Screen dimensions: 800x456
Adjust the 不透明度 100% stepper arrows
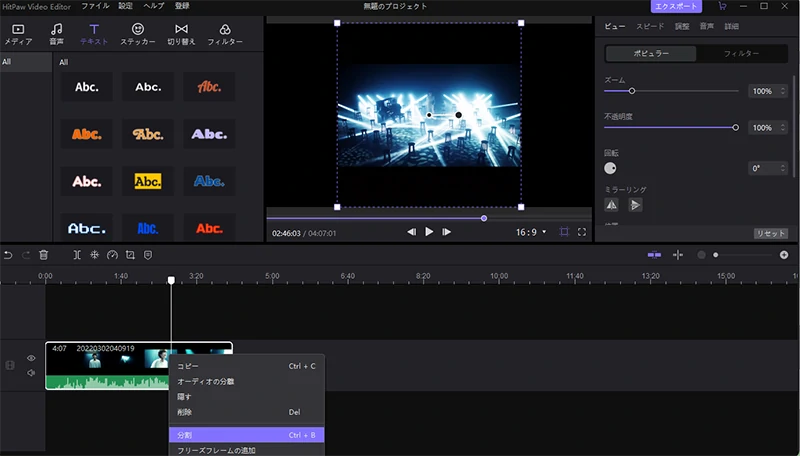[783, 128]
